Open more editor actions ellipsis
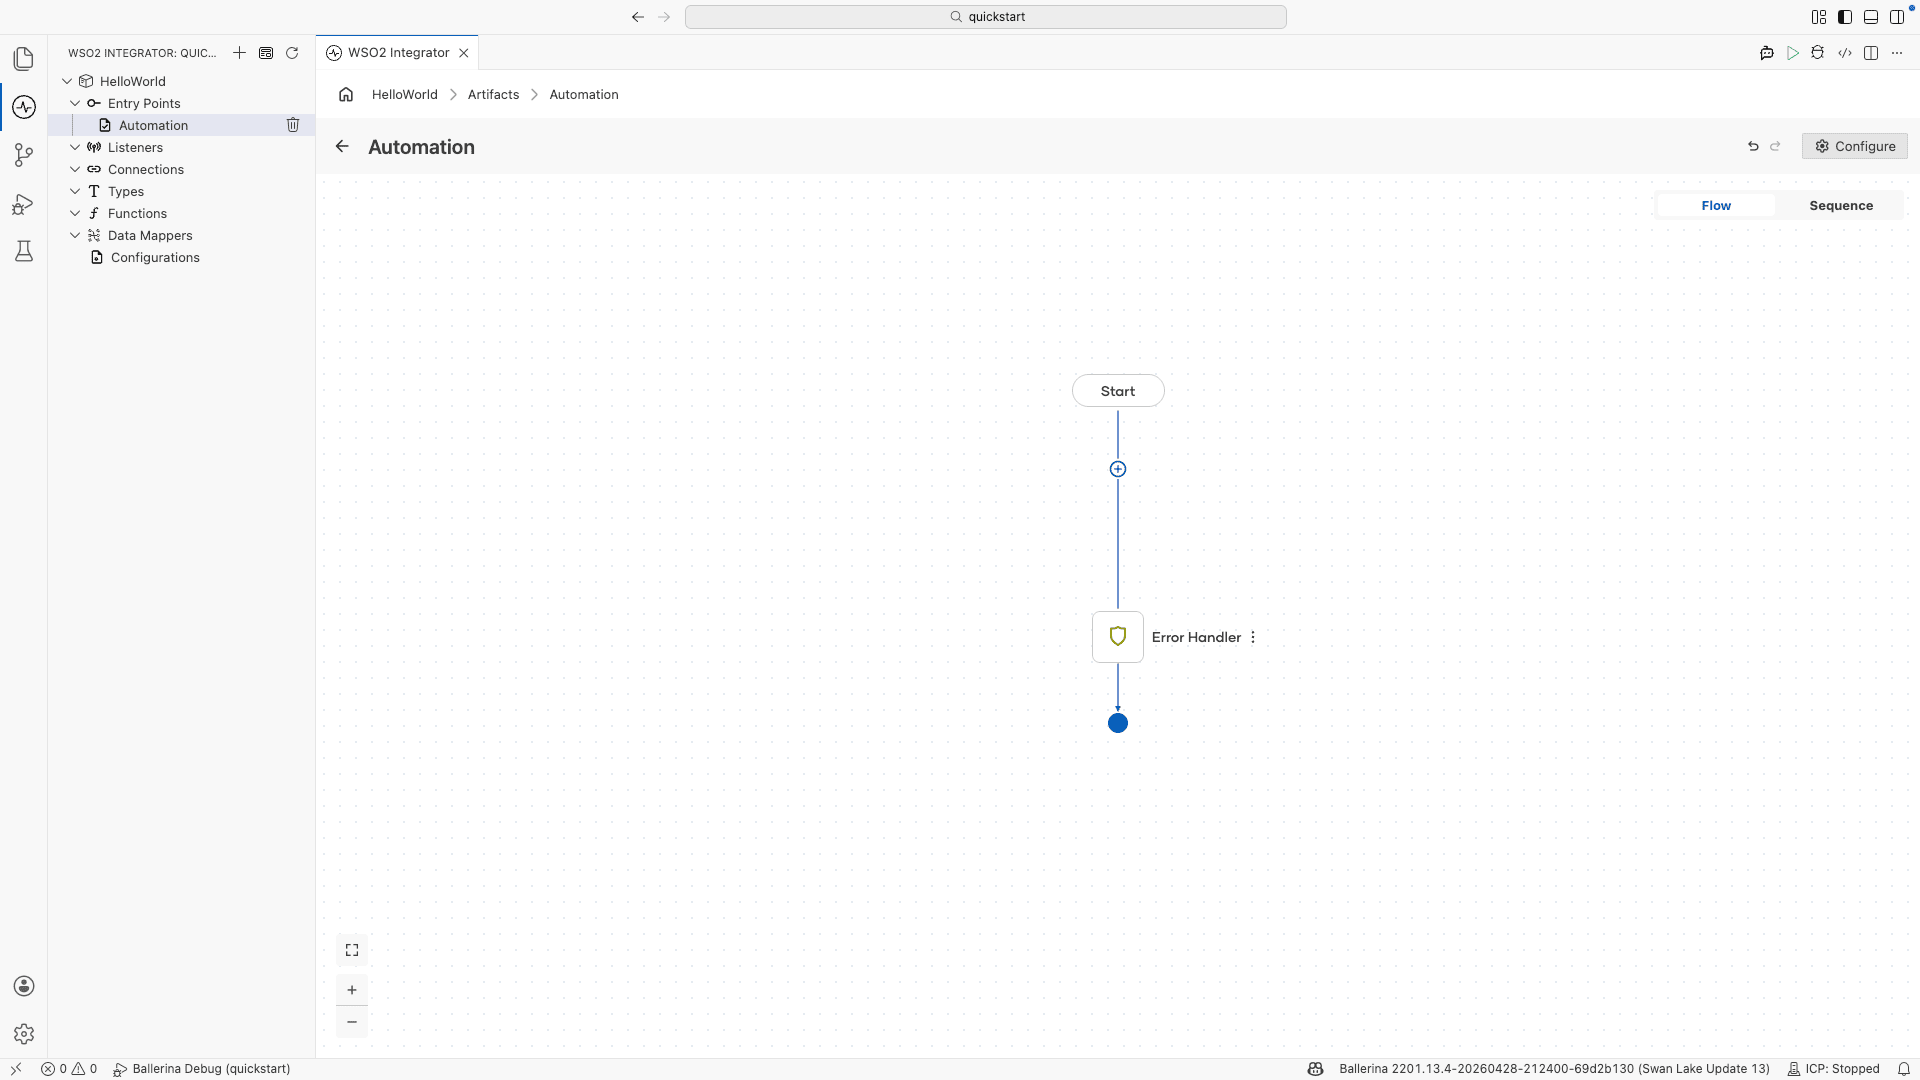Image resolution: width=1920 pixels, height=1080 pixels. pyautogui.click(x=1897, y=53)
